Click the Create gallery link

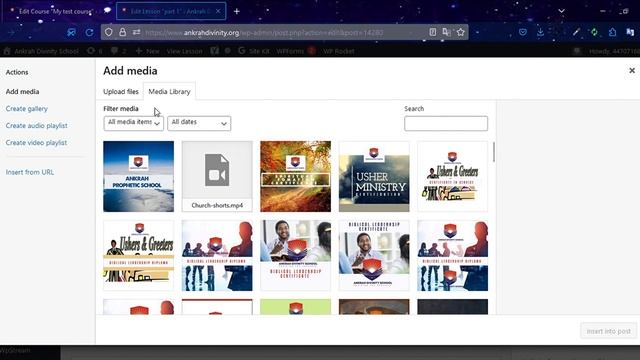(27, 109)
